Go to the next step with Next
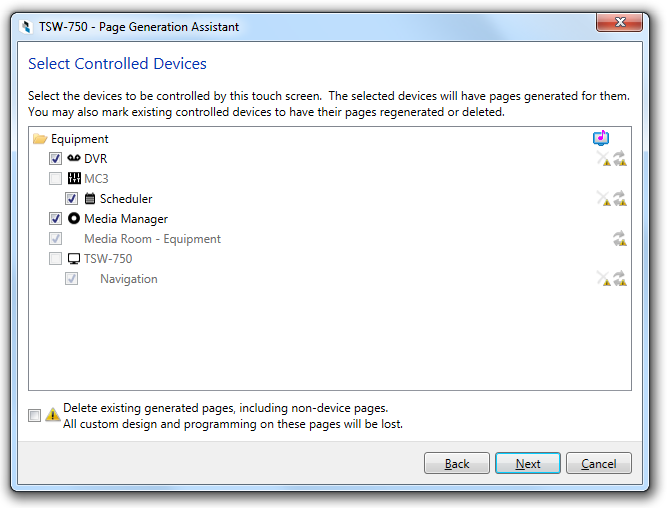The height and width of the screenshot is (508, 670). pyautogui.click(x=528, y=463)
